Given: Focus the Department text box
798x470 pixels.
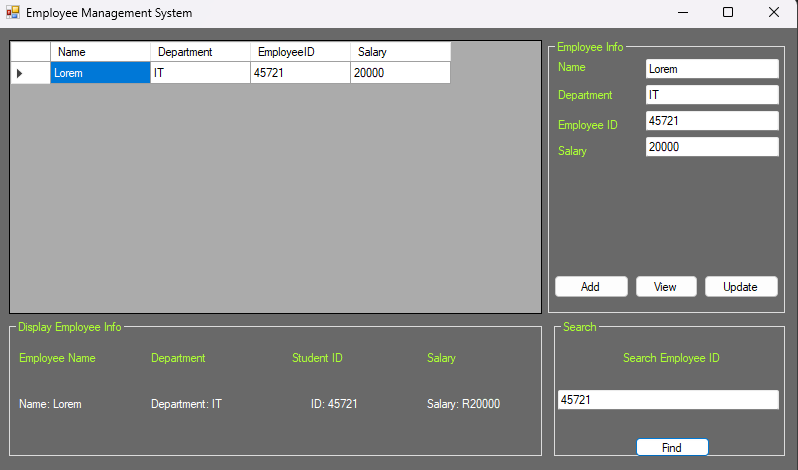Looking at the screenshot, I should pos(711,95).
